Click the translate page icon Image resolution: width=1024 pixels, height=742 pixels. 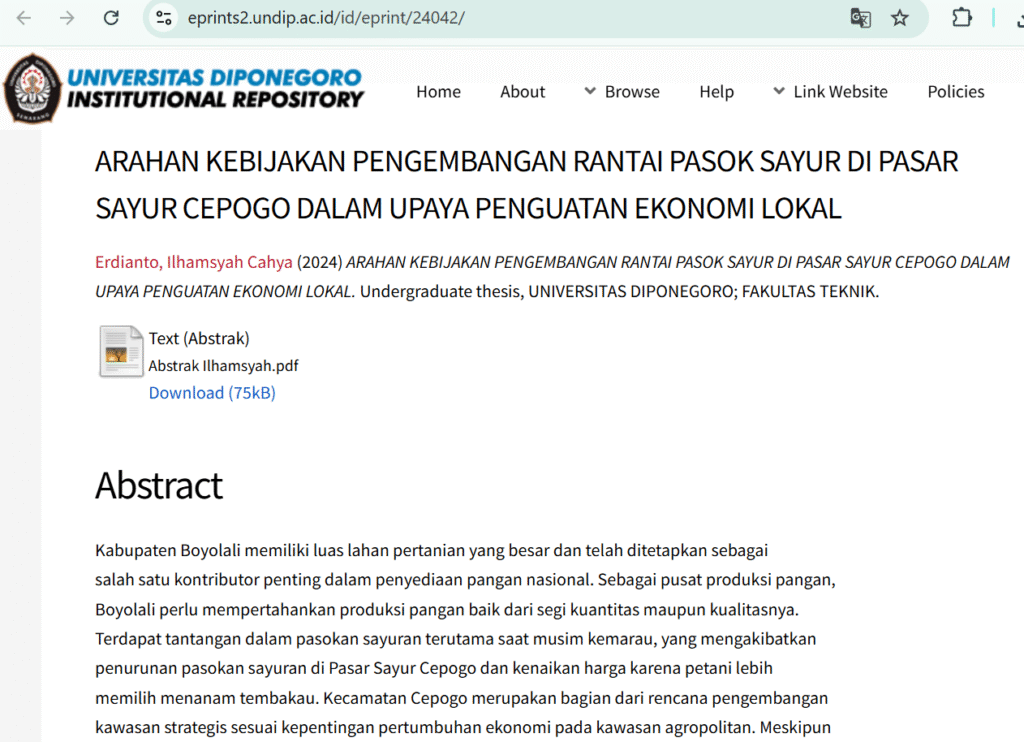[x=860, y=18]
